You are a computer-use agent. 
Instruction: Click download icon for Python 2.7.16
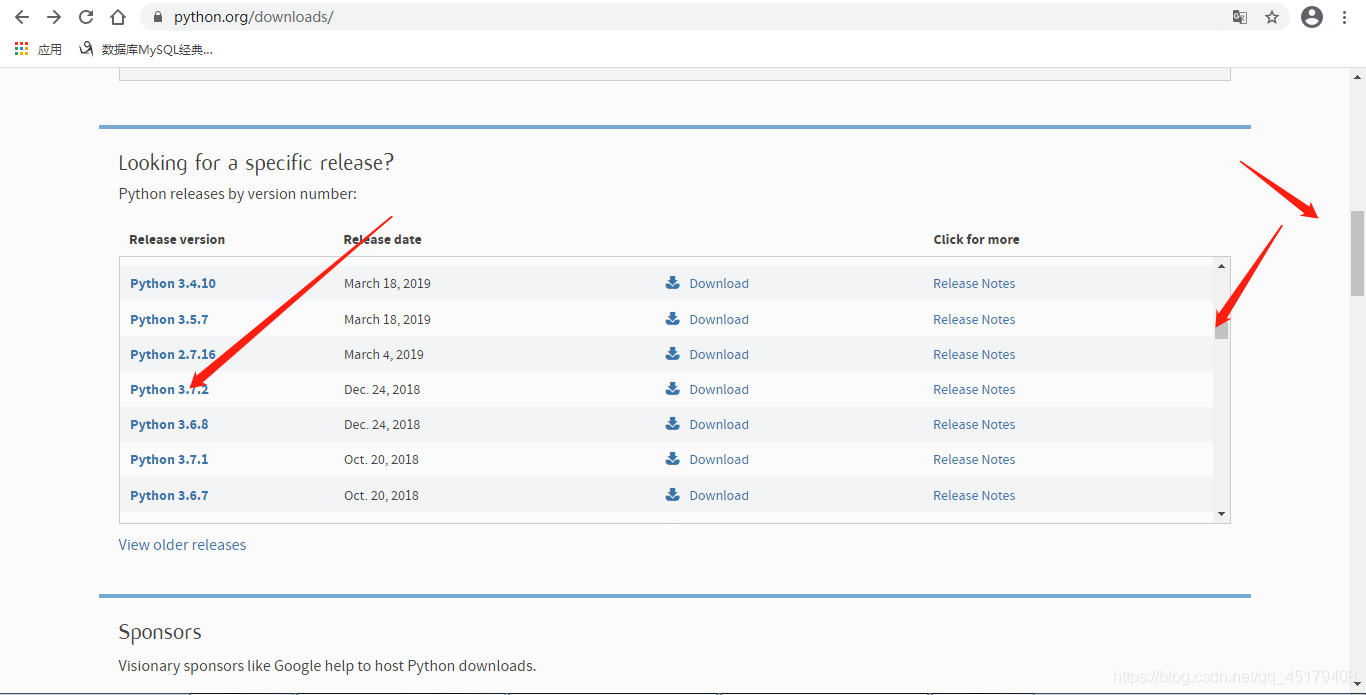673,354
